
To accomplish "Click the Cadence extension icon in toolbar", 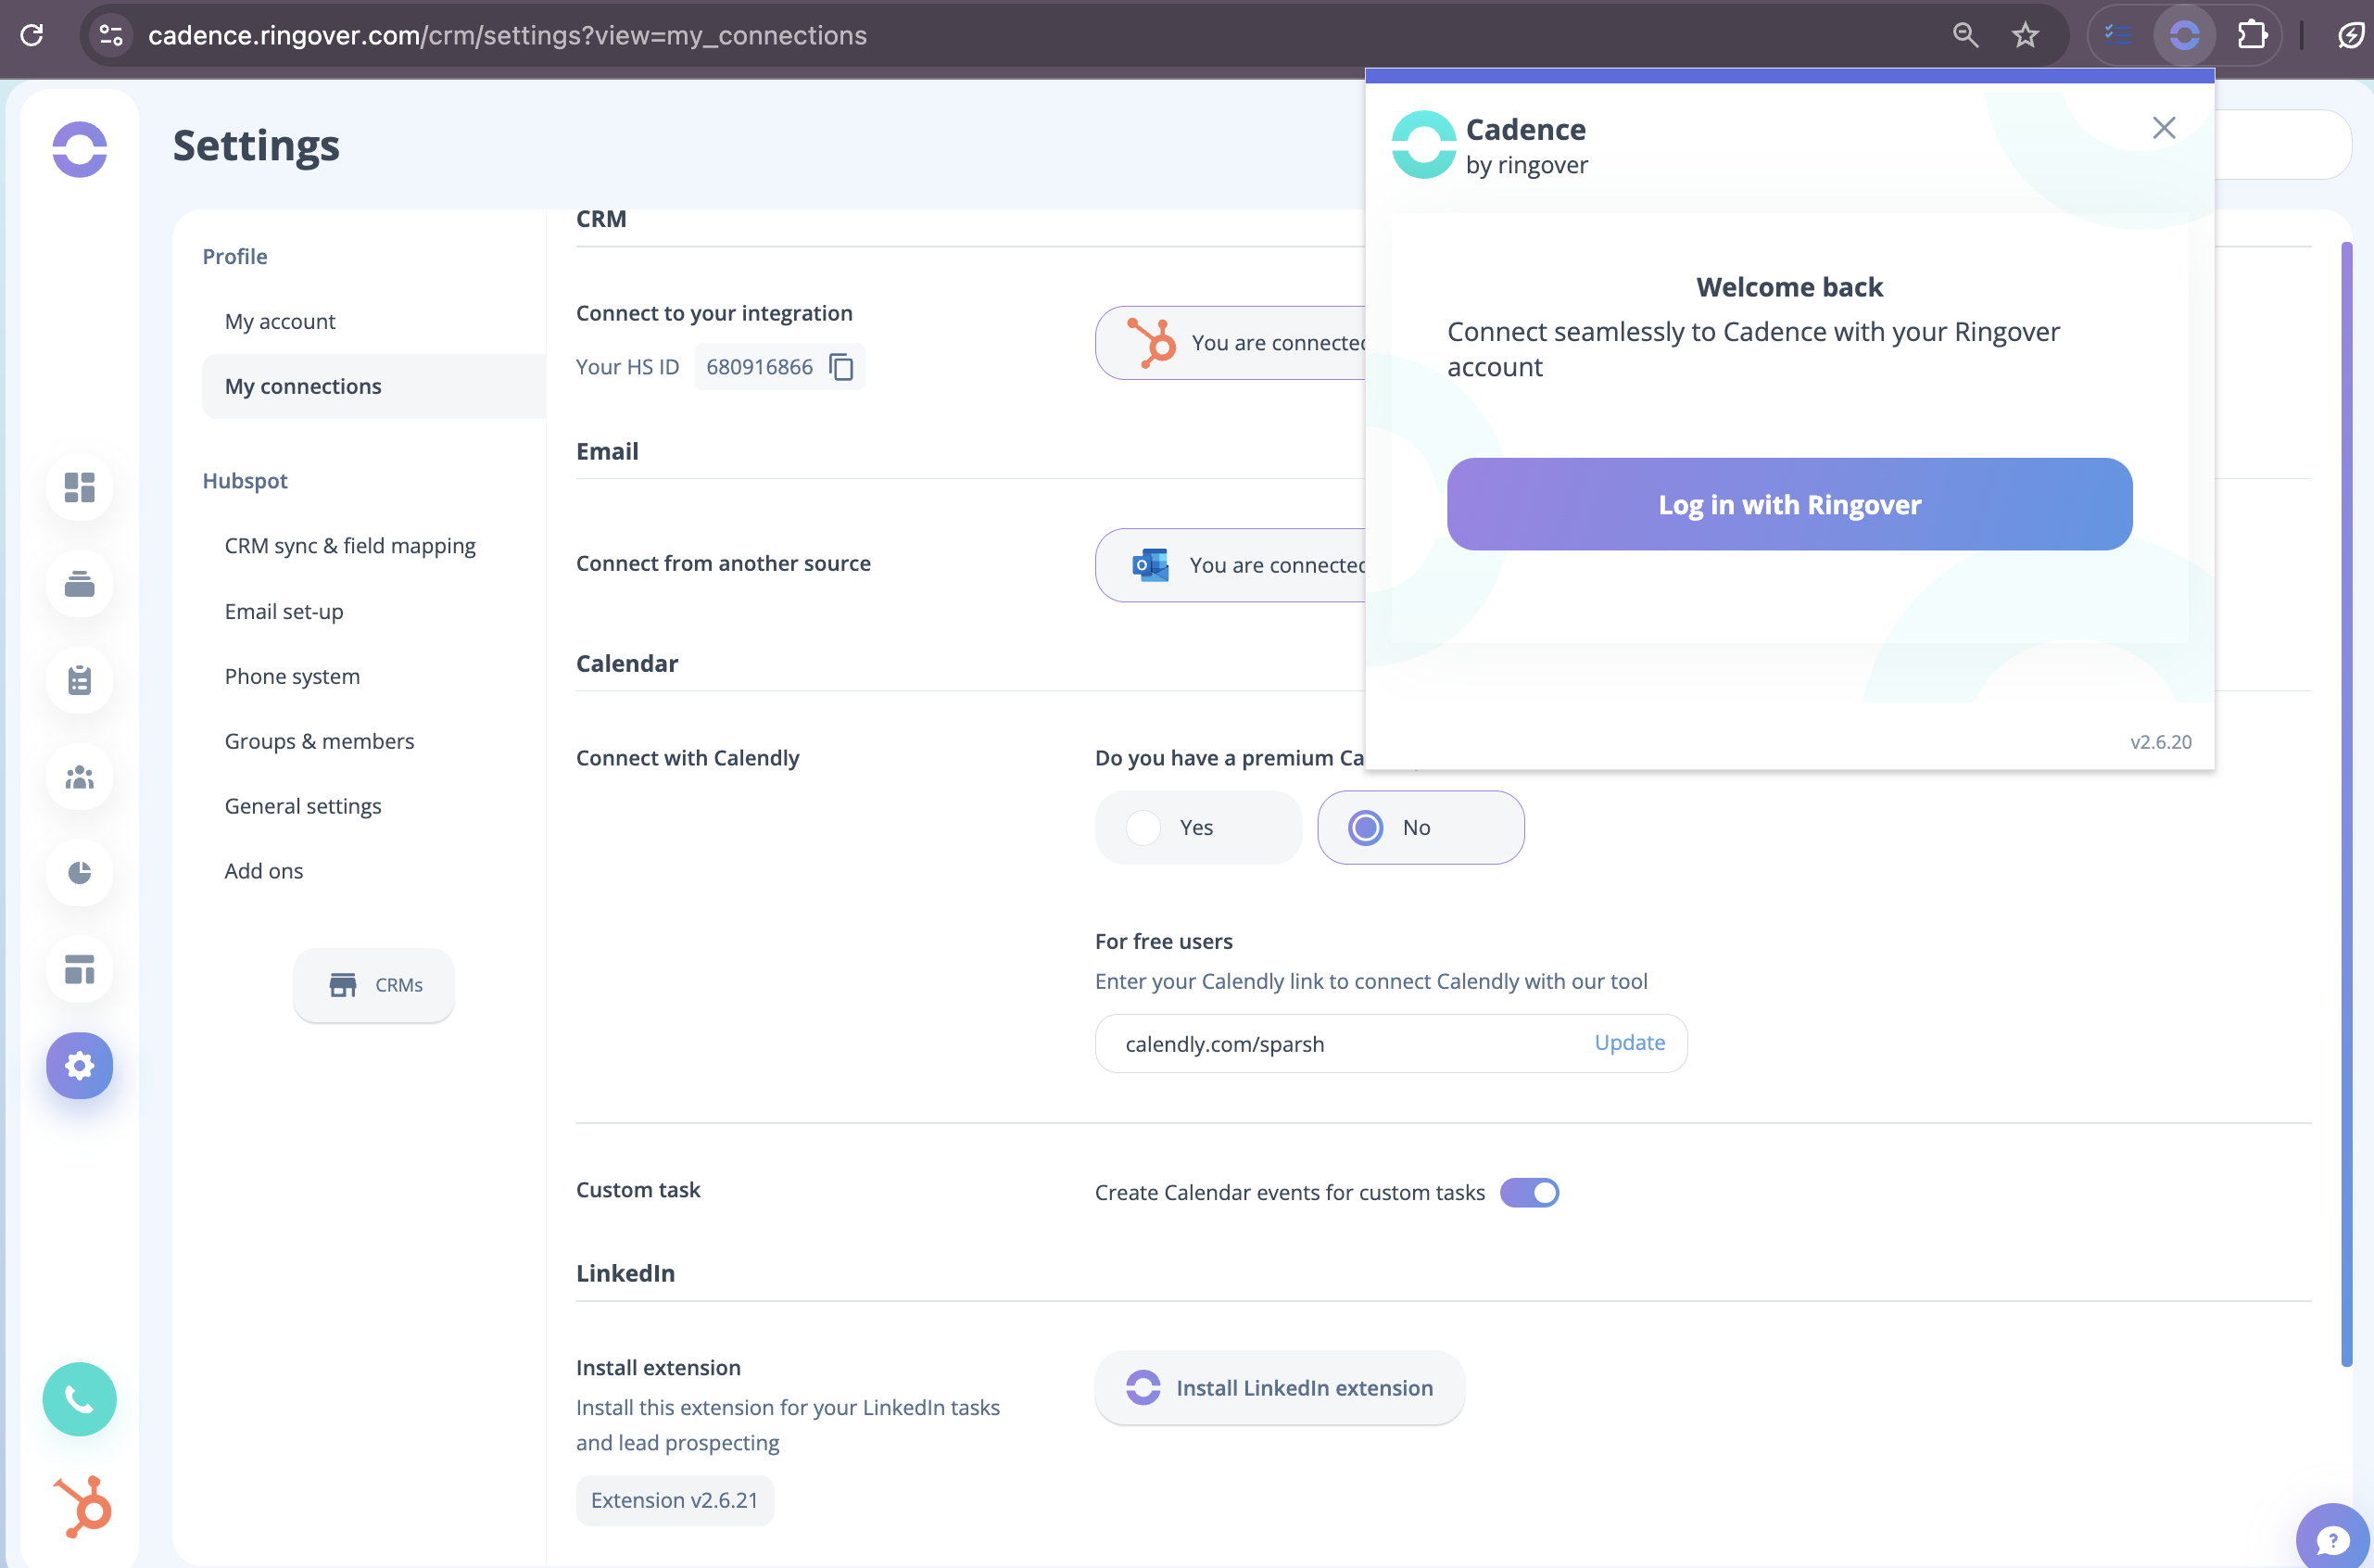I will [2184, 36].
